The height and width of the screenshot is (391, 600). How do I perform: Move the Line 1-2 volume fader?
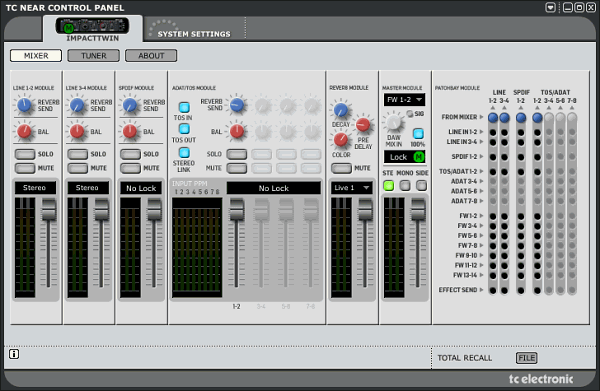coord(49,210)
